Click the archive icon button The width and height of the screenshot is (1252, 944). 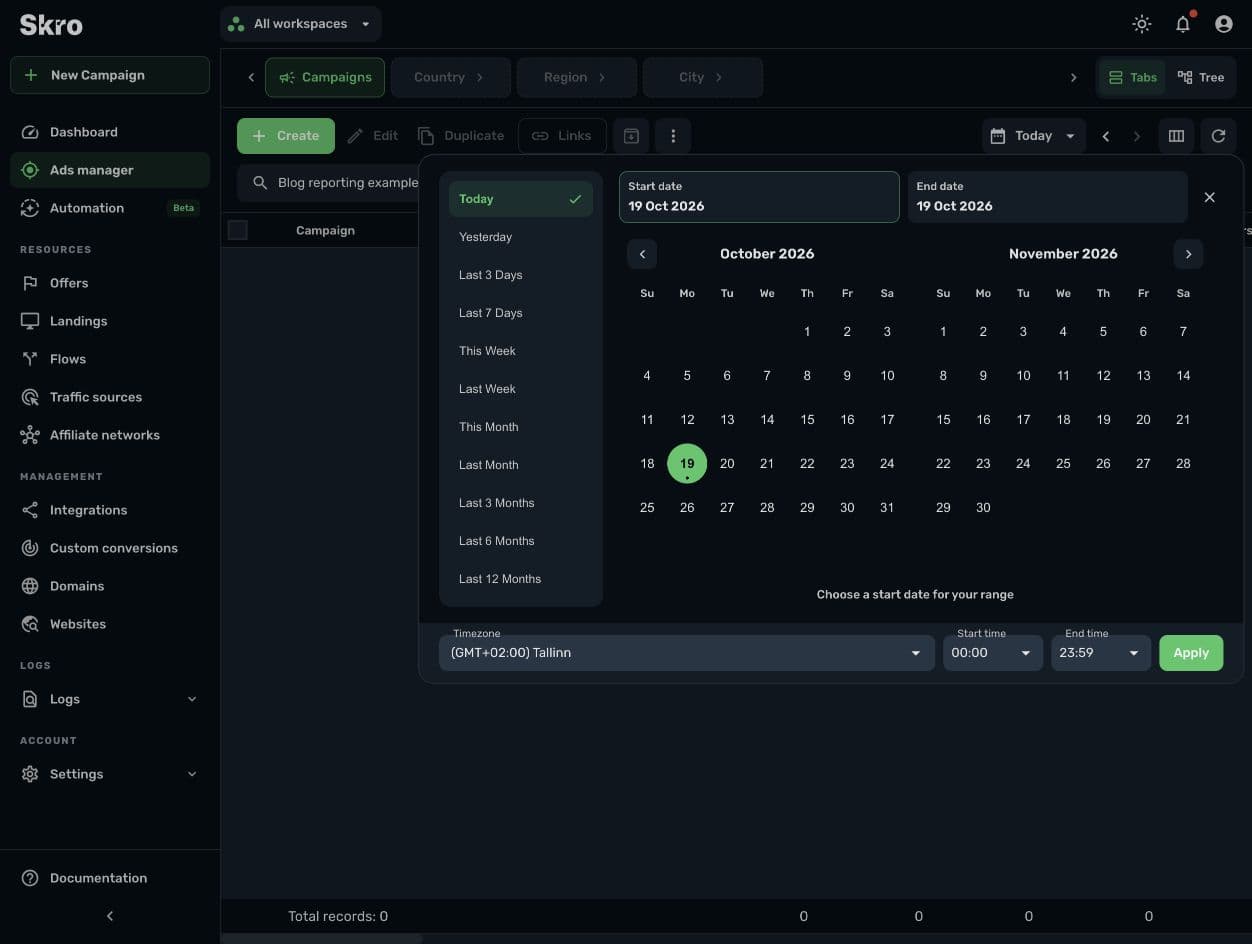(632, 136)
